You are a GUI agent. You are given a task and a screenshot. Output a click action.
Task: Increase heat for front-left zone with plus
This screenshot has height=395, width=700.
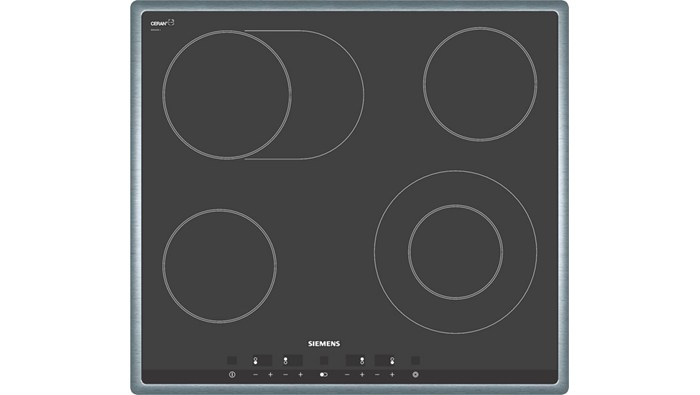270,374
